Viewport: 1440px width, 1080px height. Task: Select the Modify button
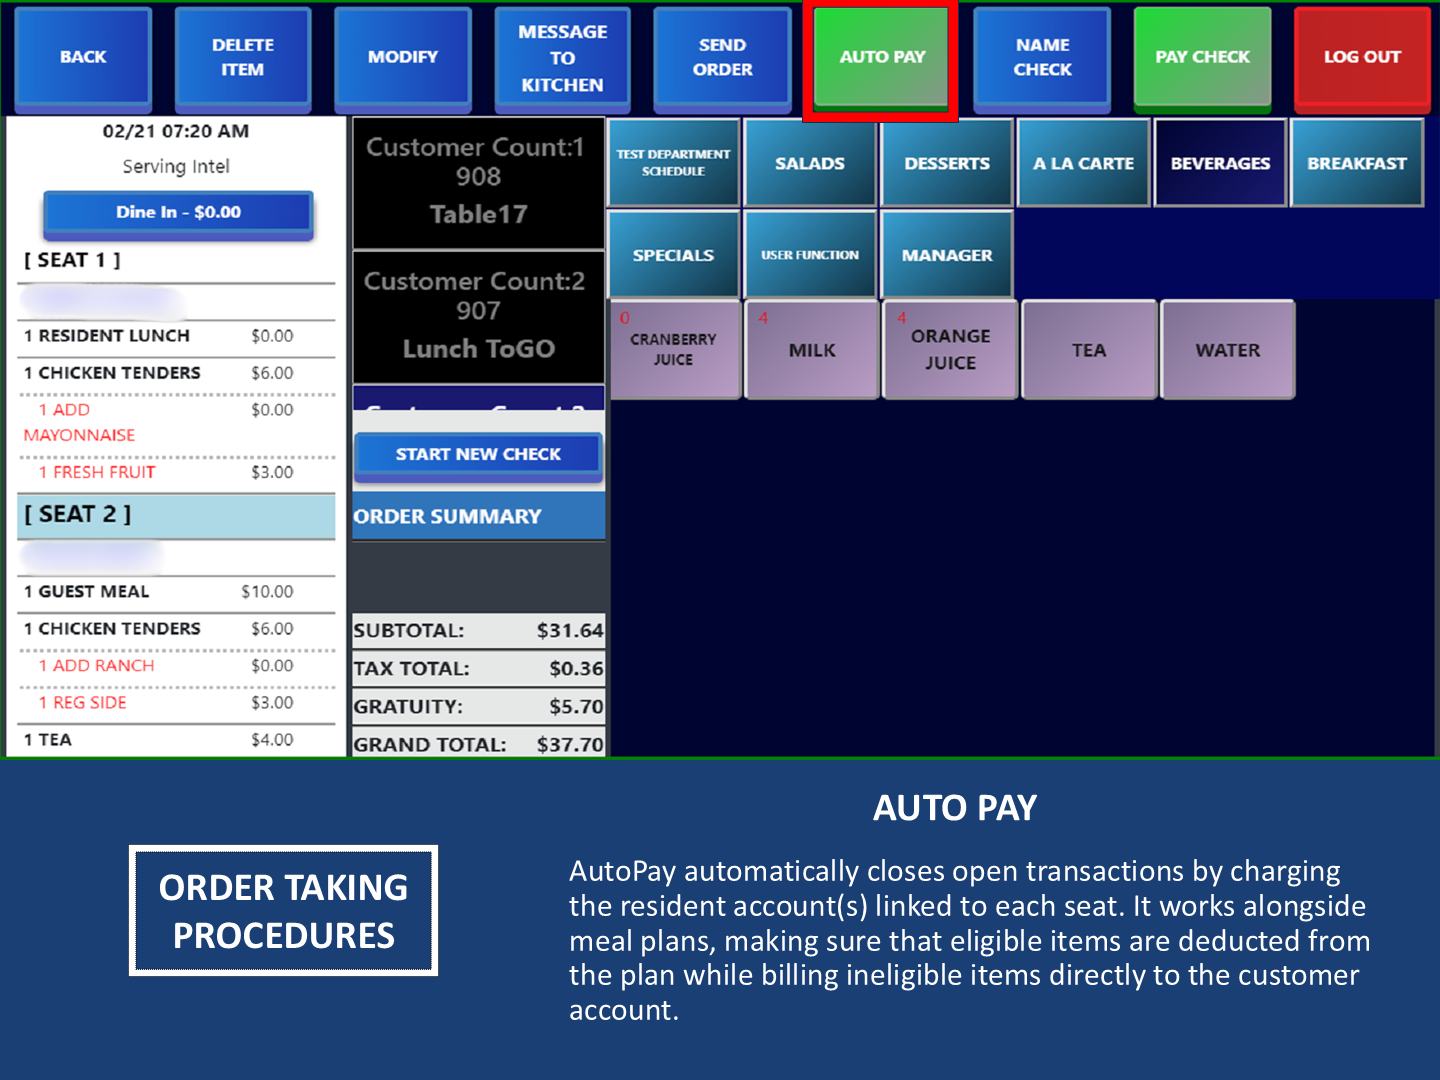[x=403, y=58]
